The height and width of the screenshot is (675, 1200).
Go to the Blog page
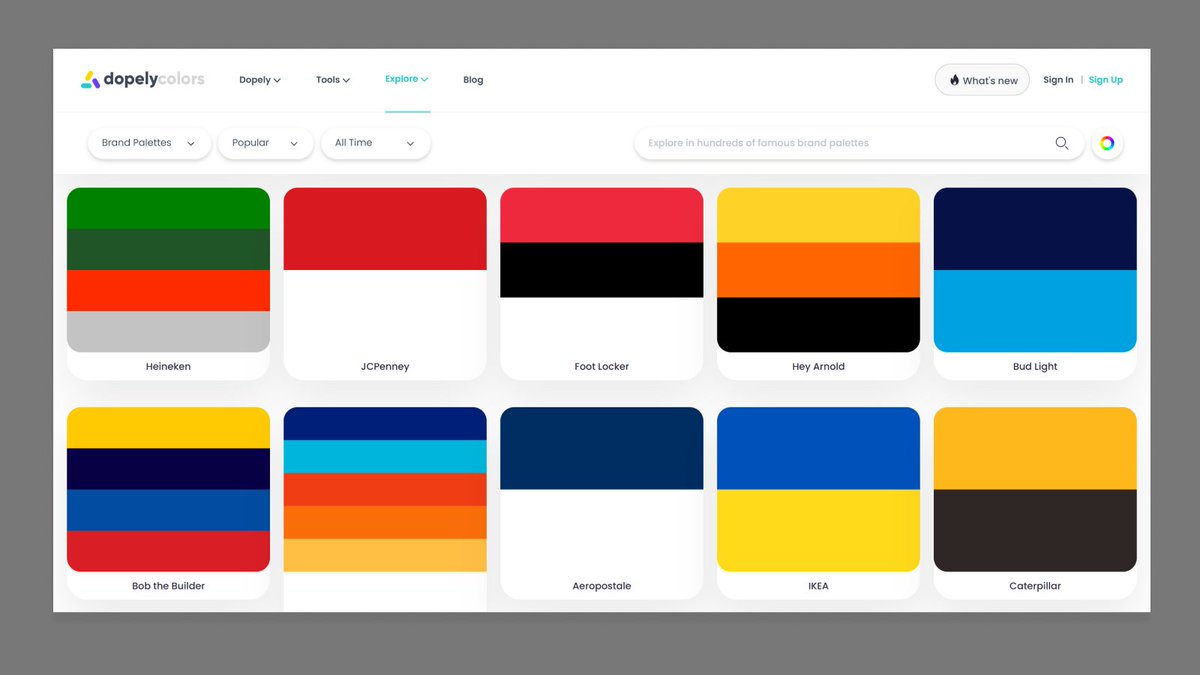click(x=473, y=80)
